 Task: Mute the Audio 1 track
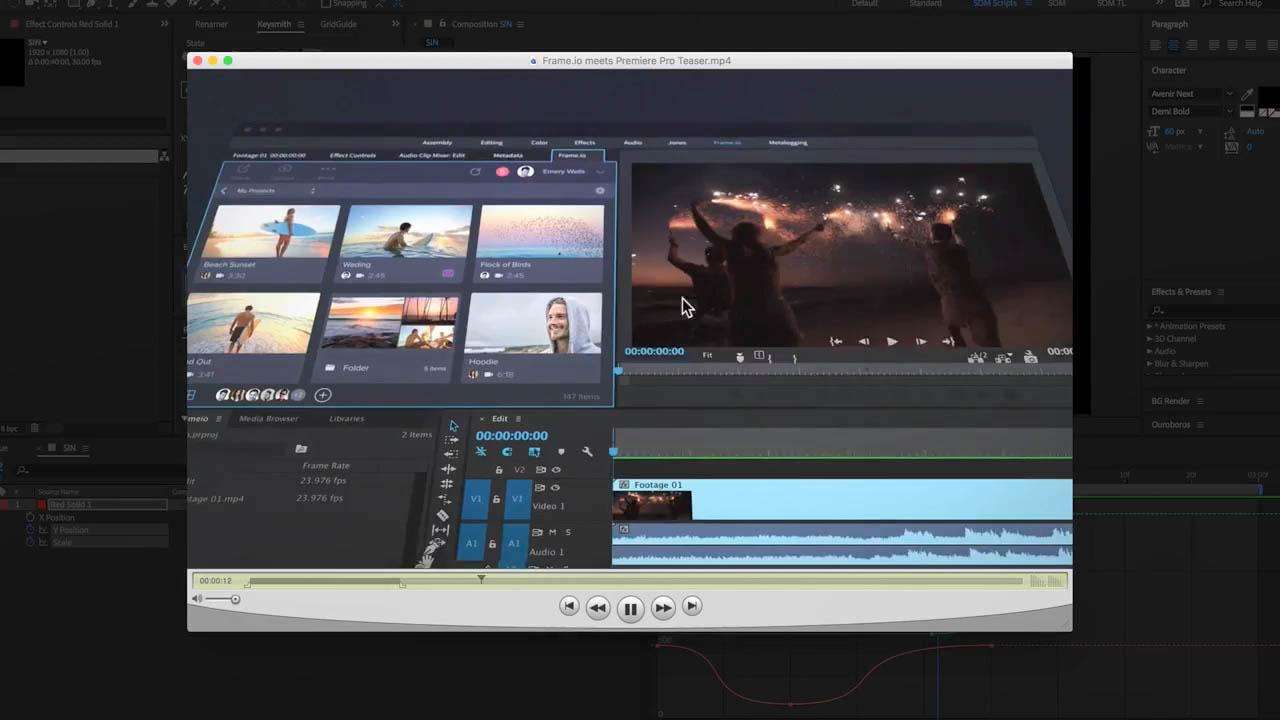coord(552,532)
